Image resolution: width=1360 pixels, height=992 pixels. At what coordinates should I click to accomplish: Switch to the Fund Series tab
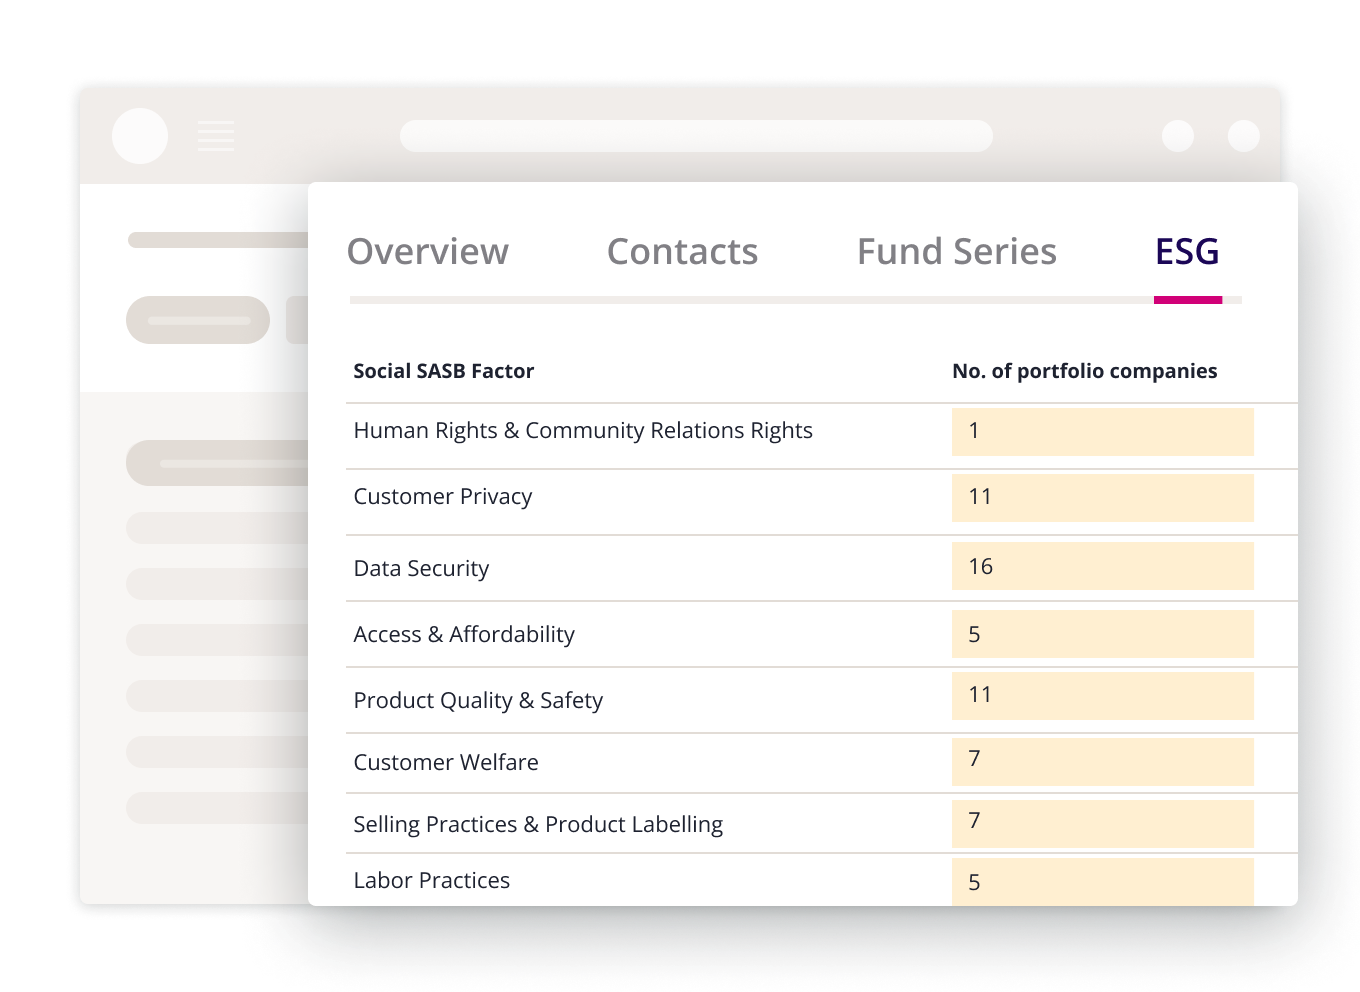click(x=956, y=252)
